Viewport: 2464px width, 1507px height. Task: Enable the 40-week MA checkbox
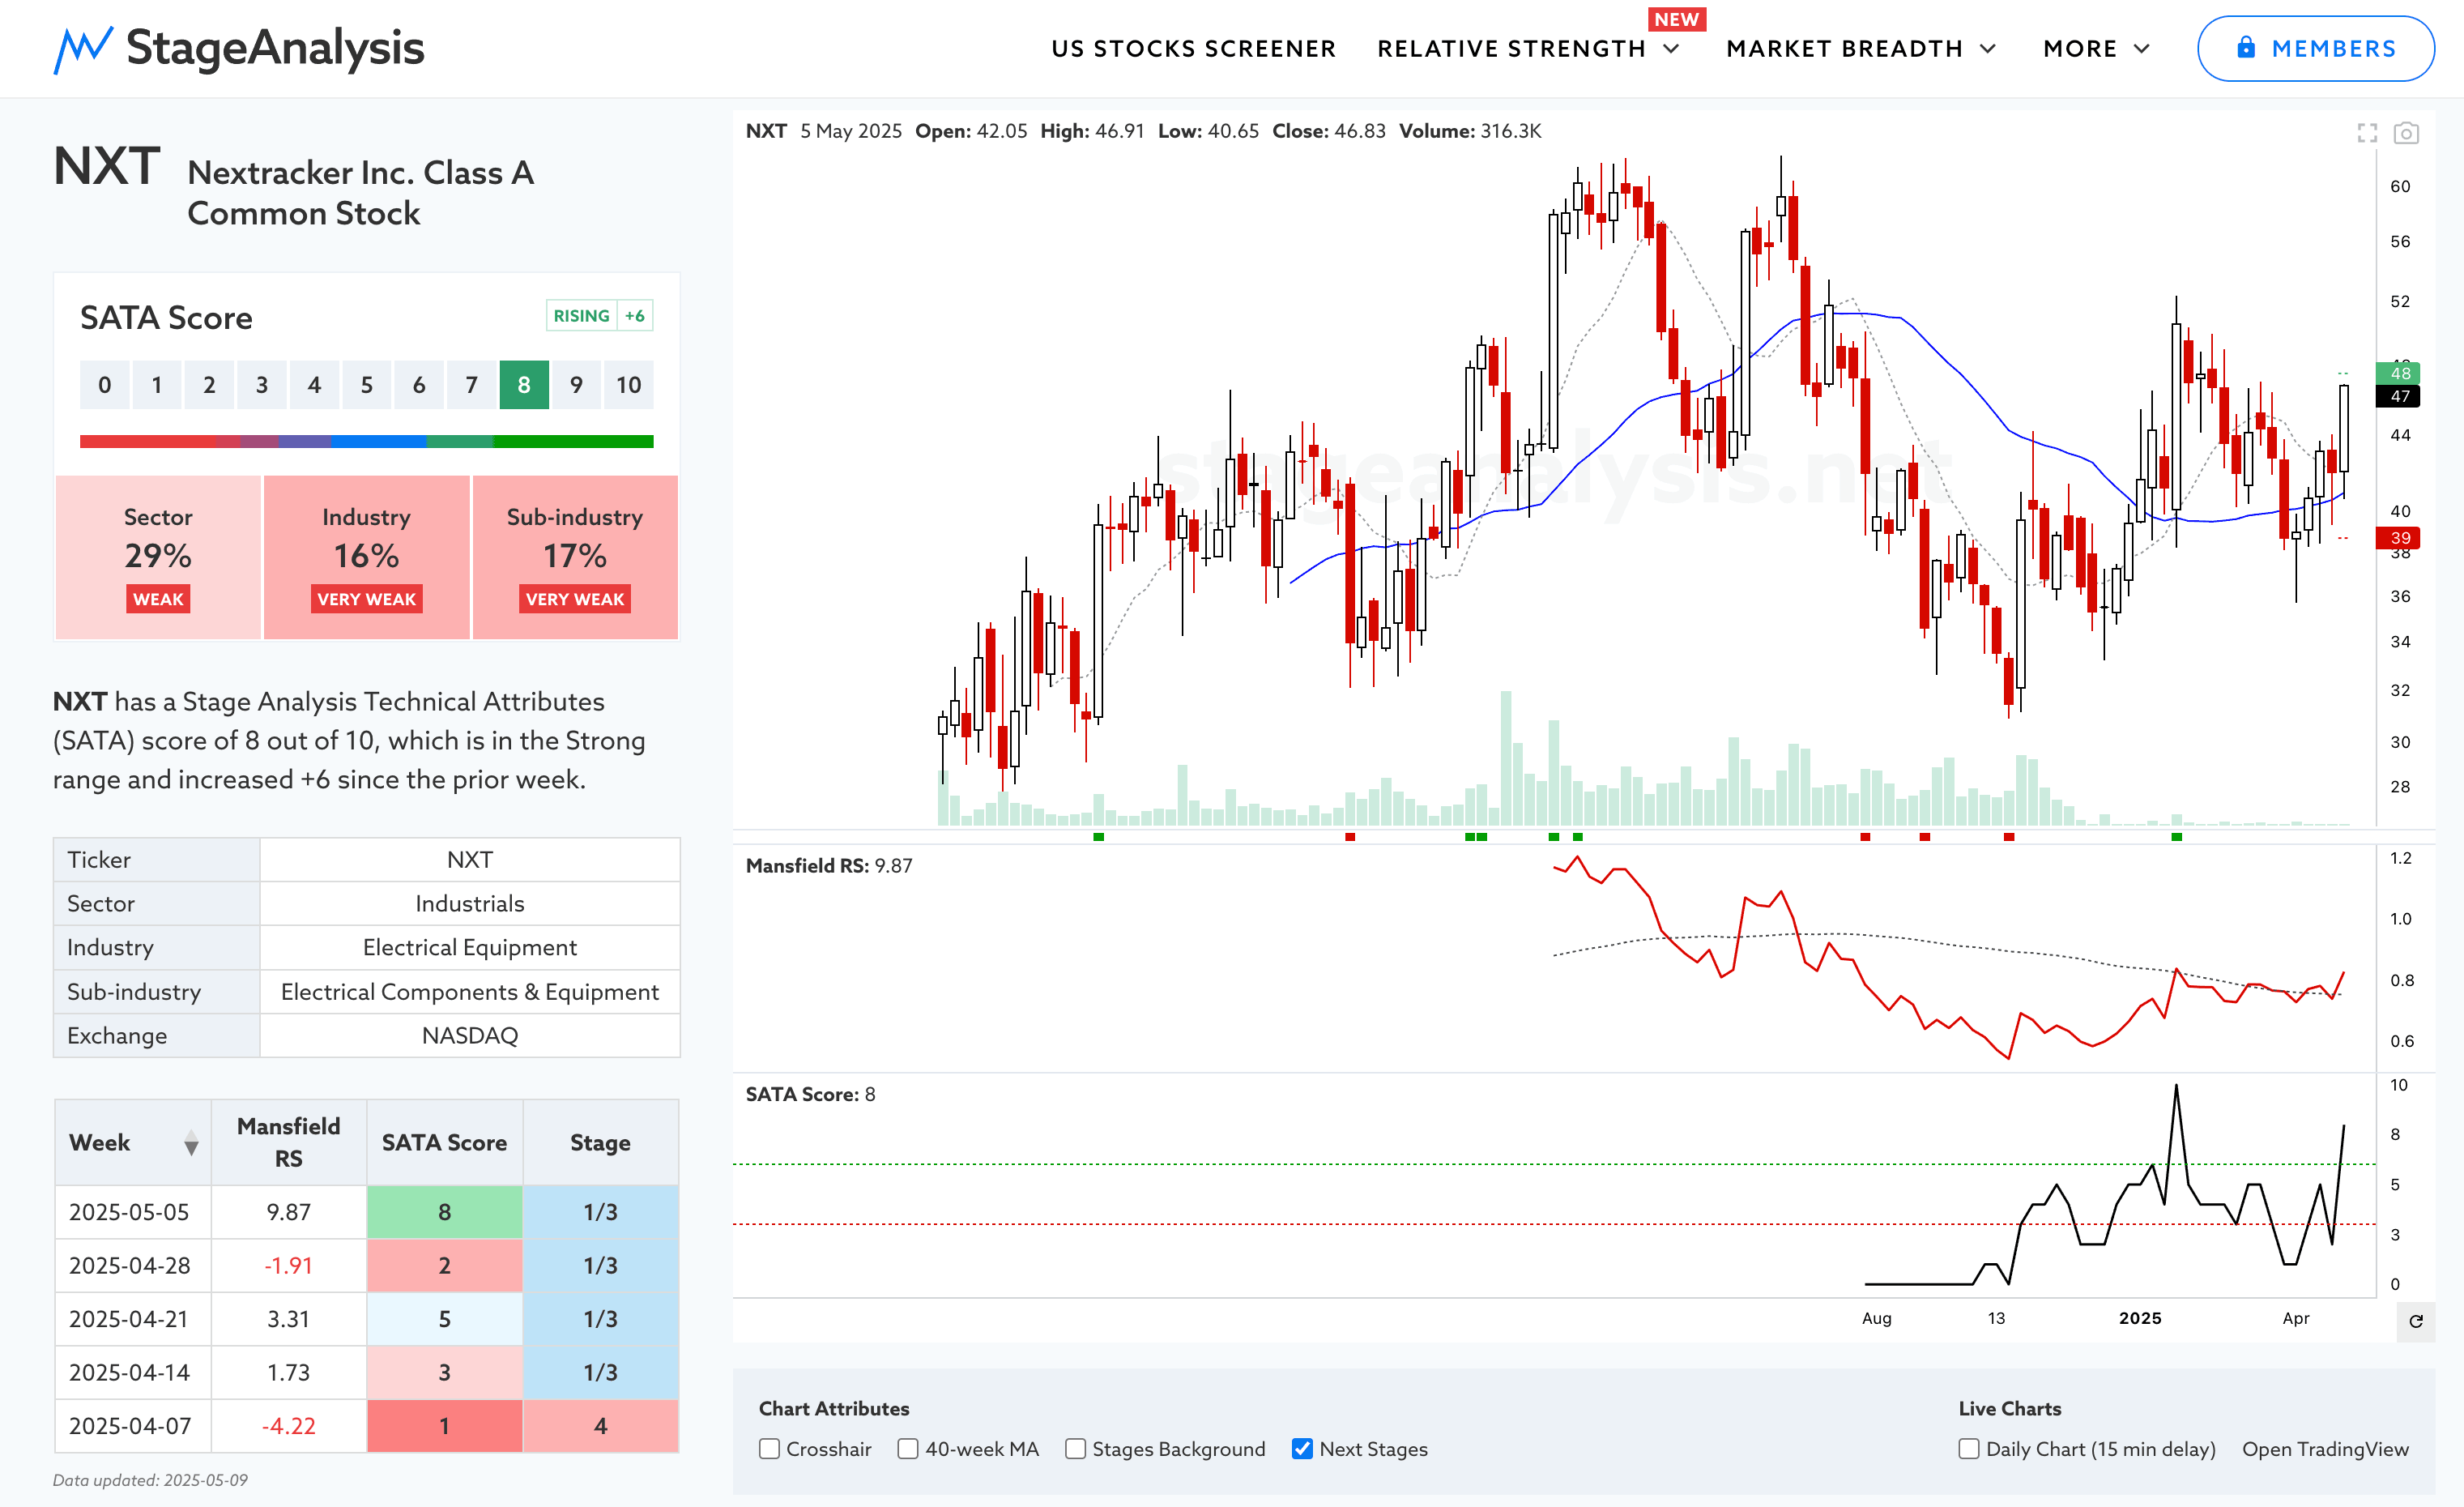pyautogui.click(x=907, y=1449)
